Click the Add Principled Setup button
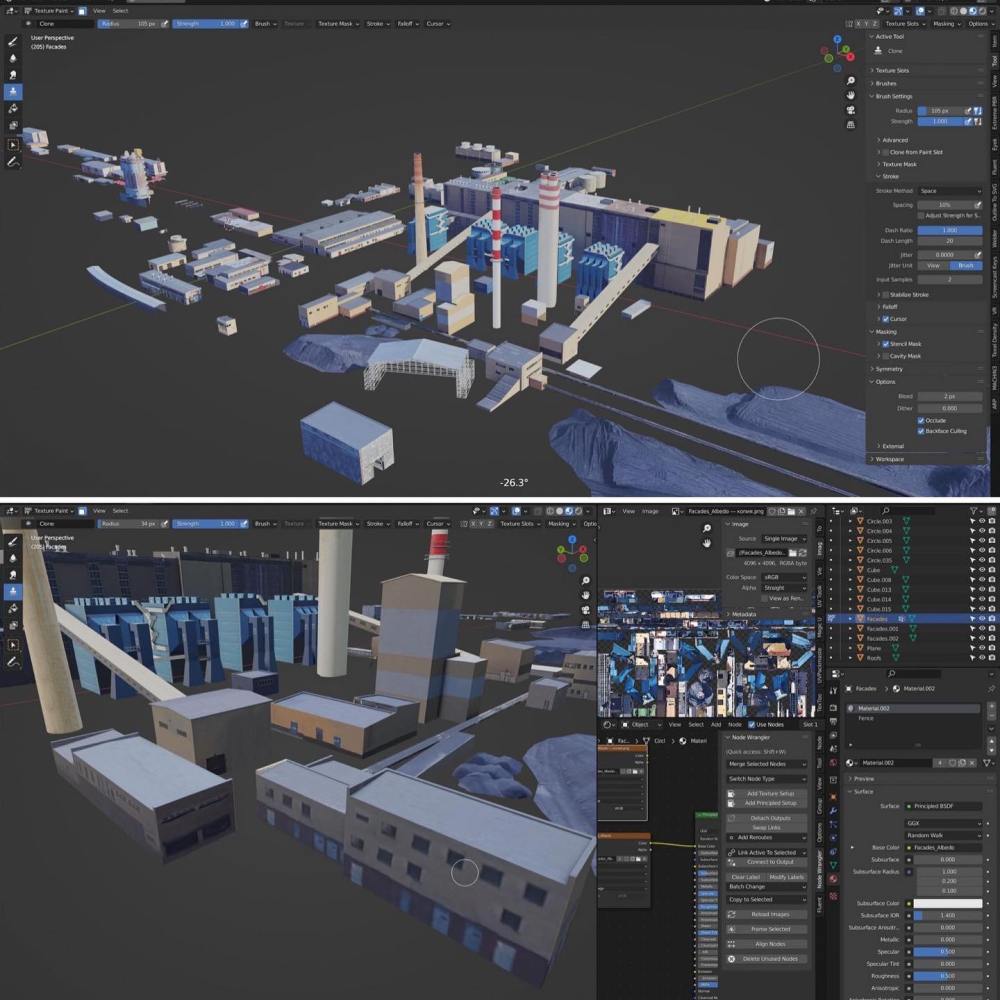The height and width of the screenshot is (1000, 1000). tap(767, 804)
